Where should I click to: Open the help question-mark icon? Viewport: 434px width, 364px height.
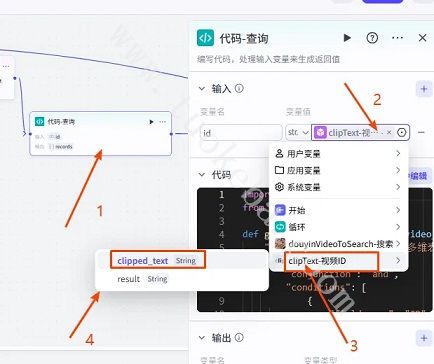[x=372, y=38]
